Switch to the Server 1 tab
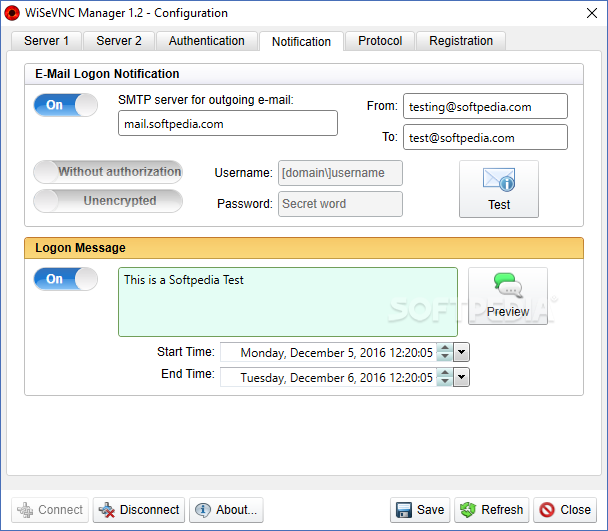 pos(47,41)
